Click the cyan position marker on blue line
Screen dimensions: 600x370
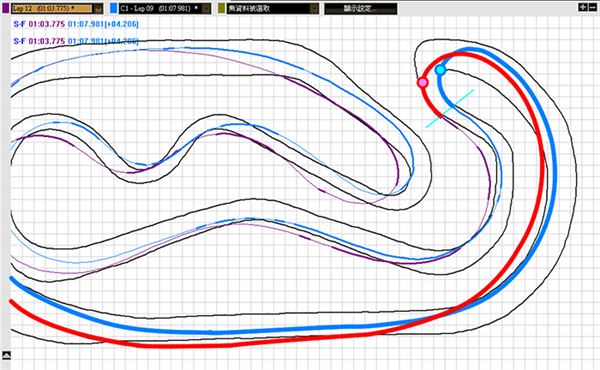click(440, 70)
